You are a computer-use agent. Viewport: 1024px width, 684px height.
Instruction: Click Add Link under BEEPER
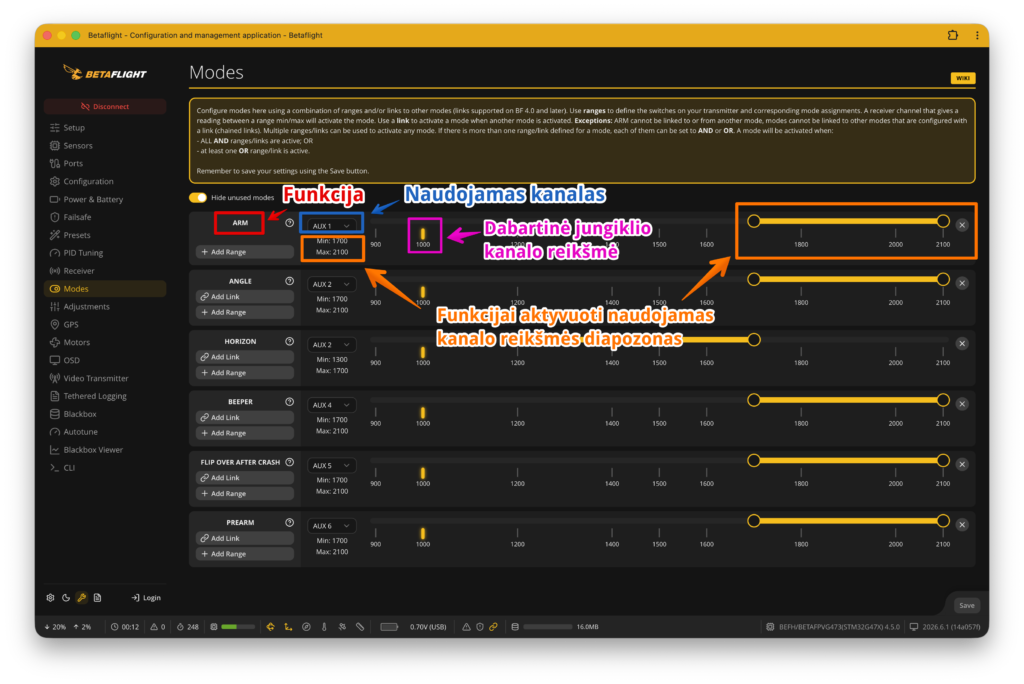point(244,417)
